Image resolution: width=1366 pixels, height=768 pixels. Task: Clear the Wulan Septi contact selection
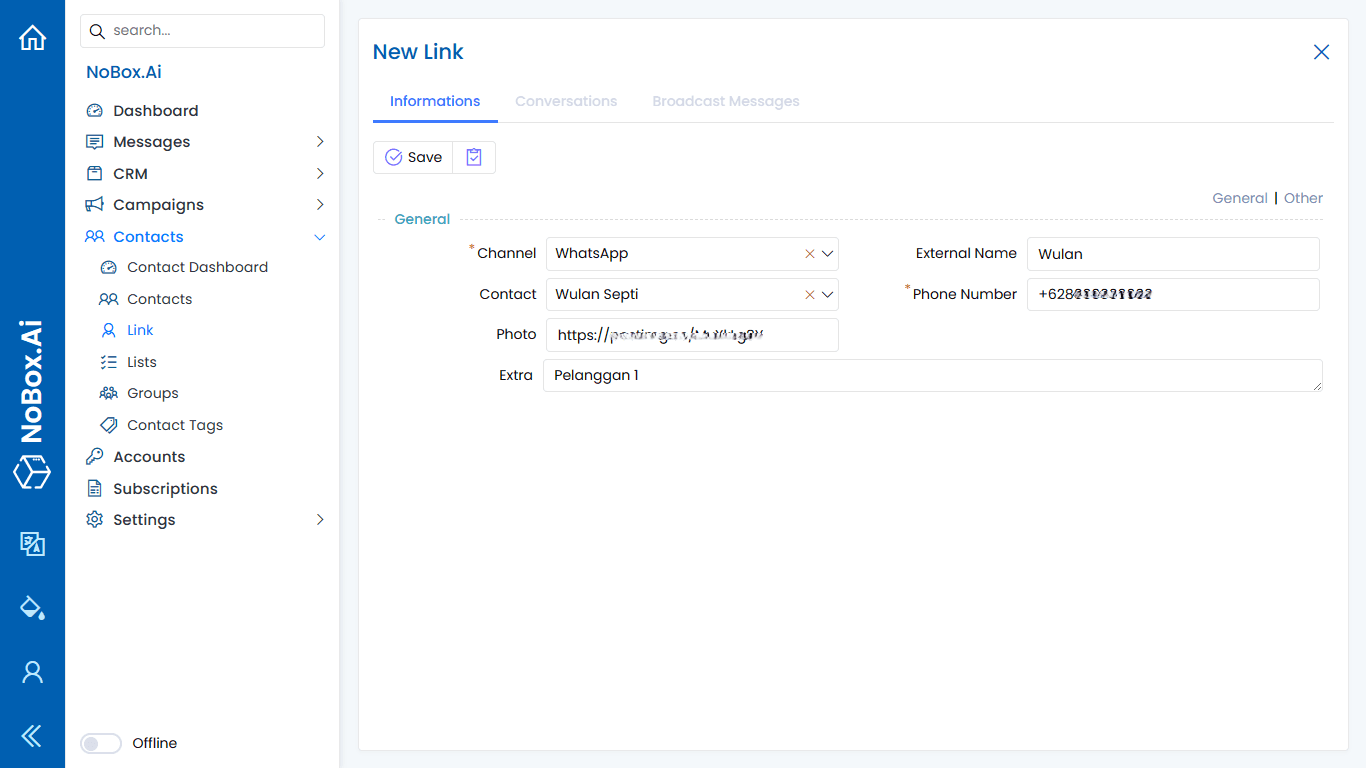809,294
